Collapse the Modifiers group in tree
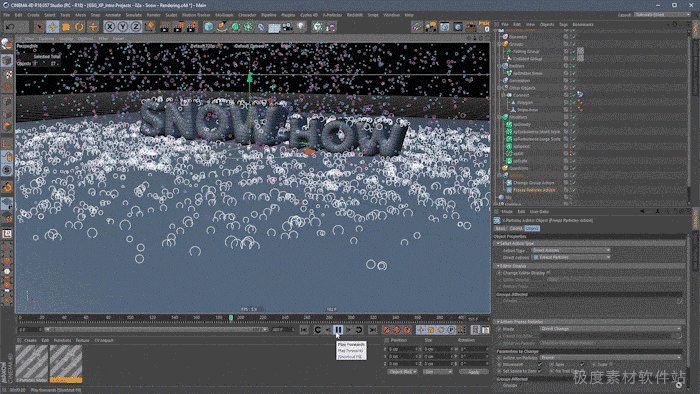The image size is (700, 394). [x=500, y=117]
